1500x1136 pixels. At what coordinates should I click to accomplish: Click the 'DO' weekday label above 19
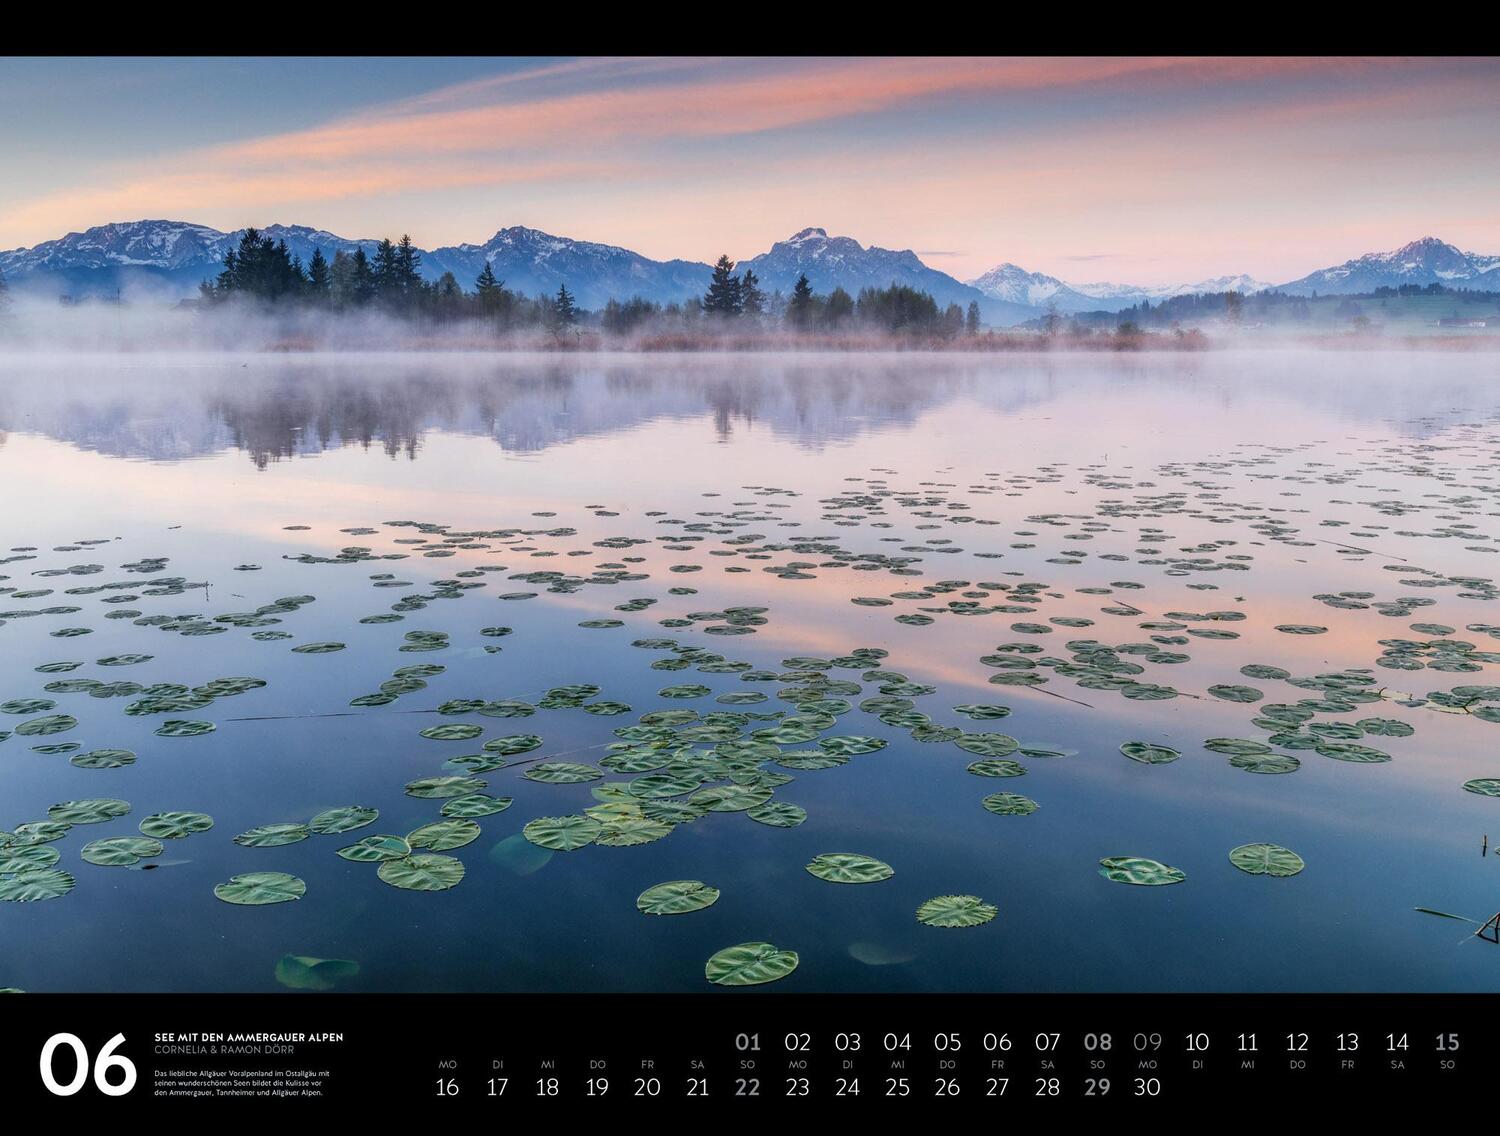pos(597,1065)
